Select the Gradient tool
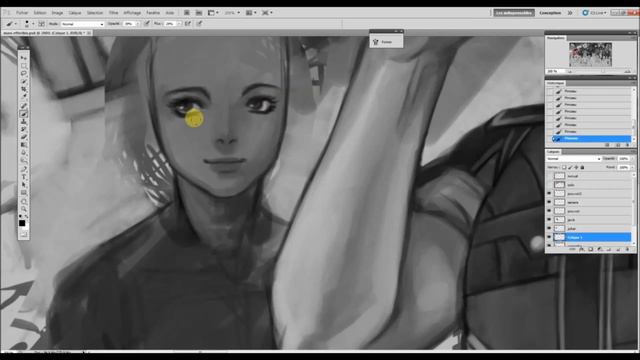Image resolution: width=640 pixels, height=360 pixels. coord(23,145)
